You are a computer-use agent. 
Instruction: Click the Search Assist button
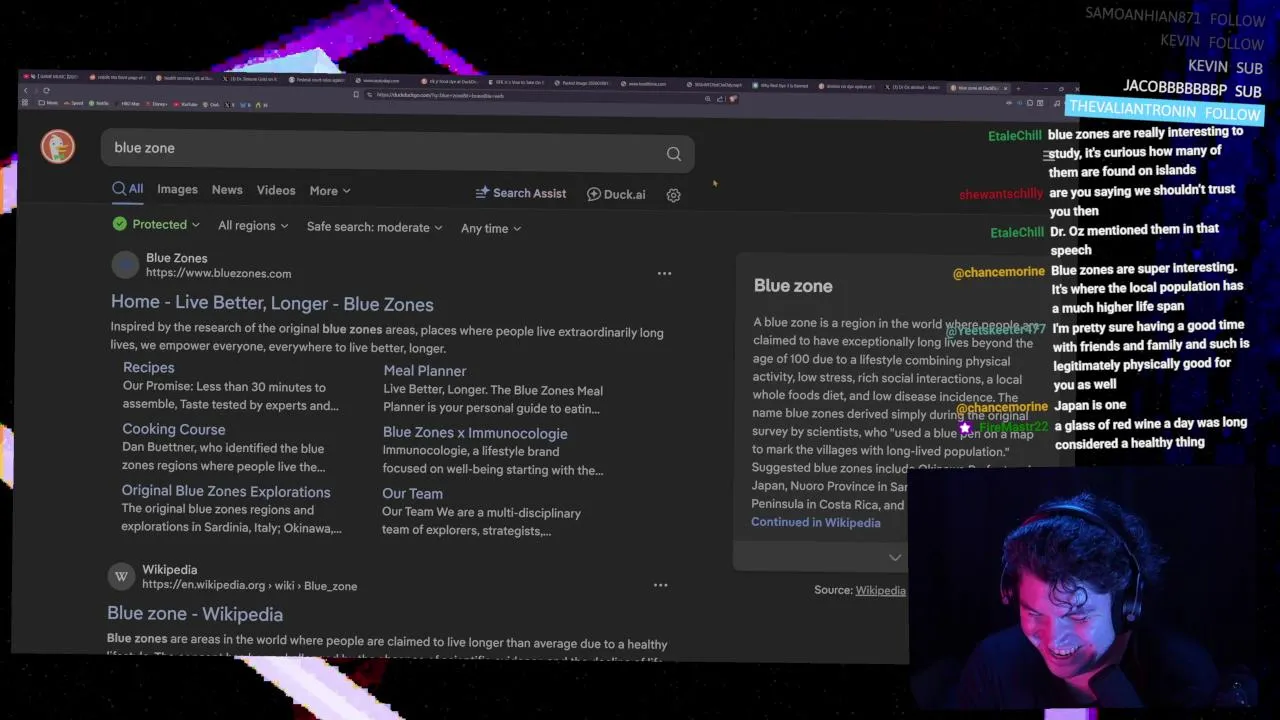pyautogui.click(x=521, y=193)
